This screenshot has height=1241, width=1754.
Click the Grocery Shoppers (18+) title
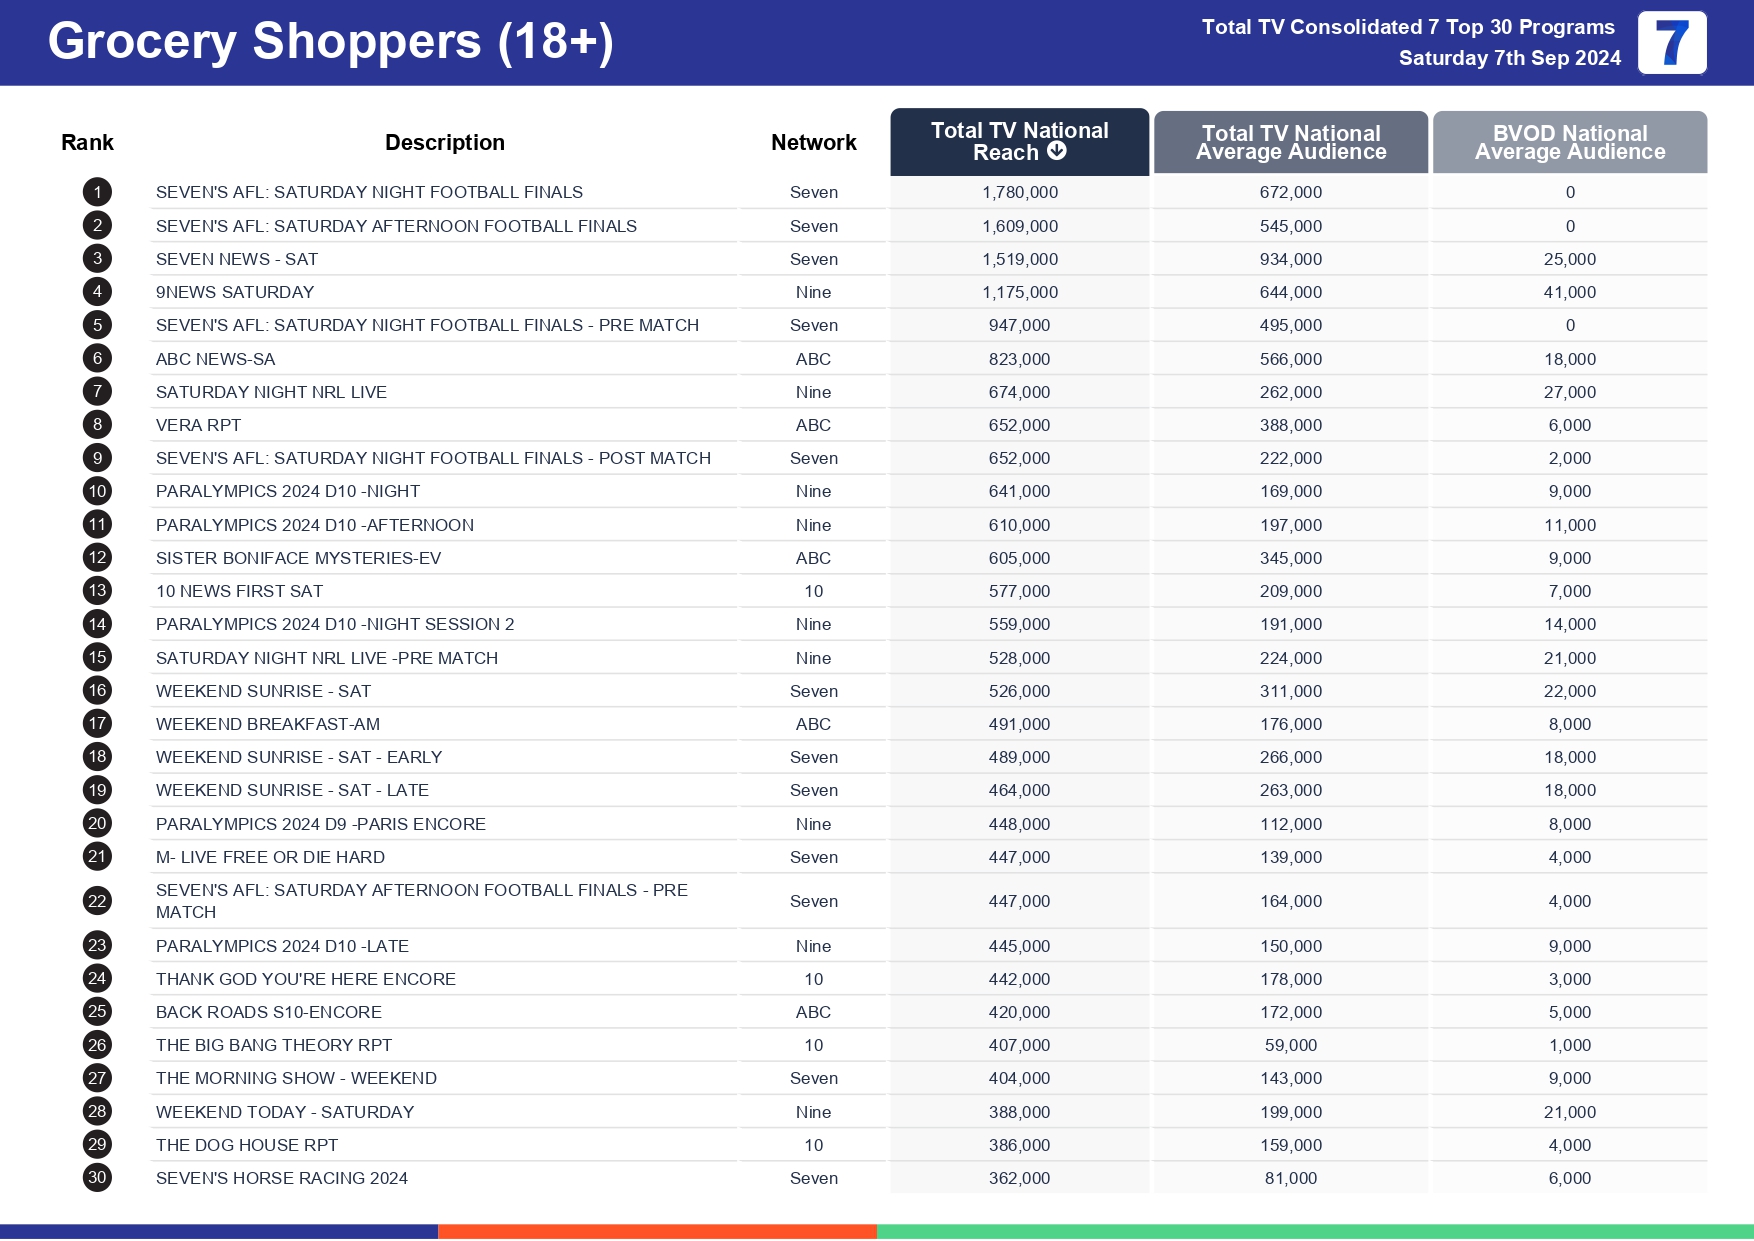pos(330,42)
